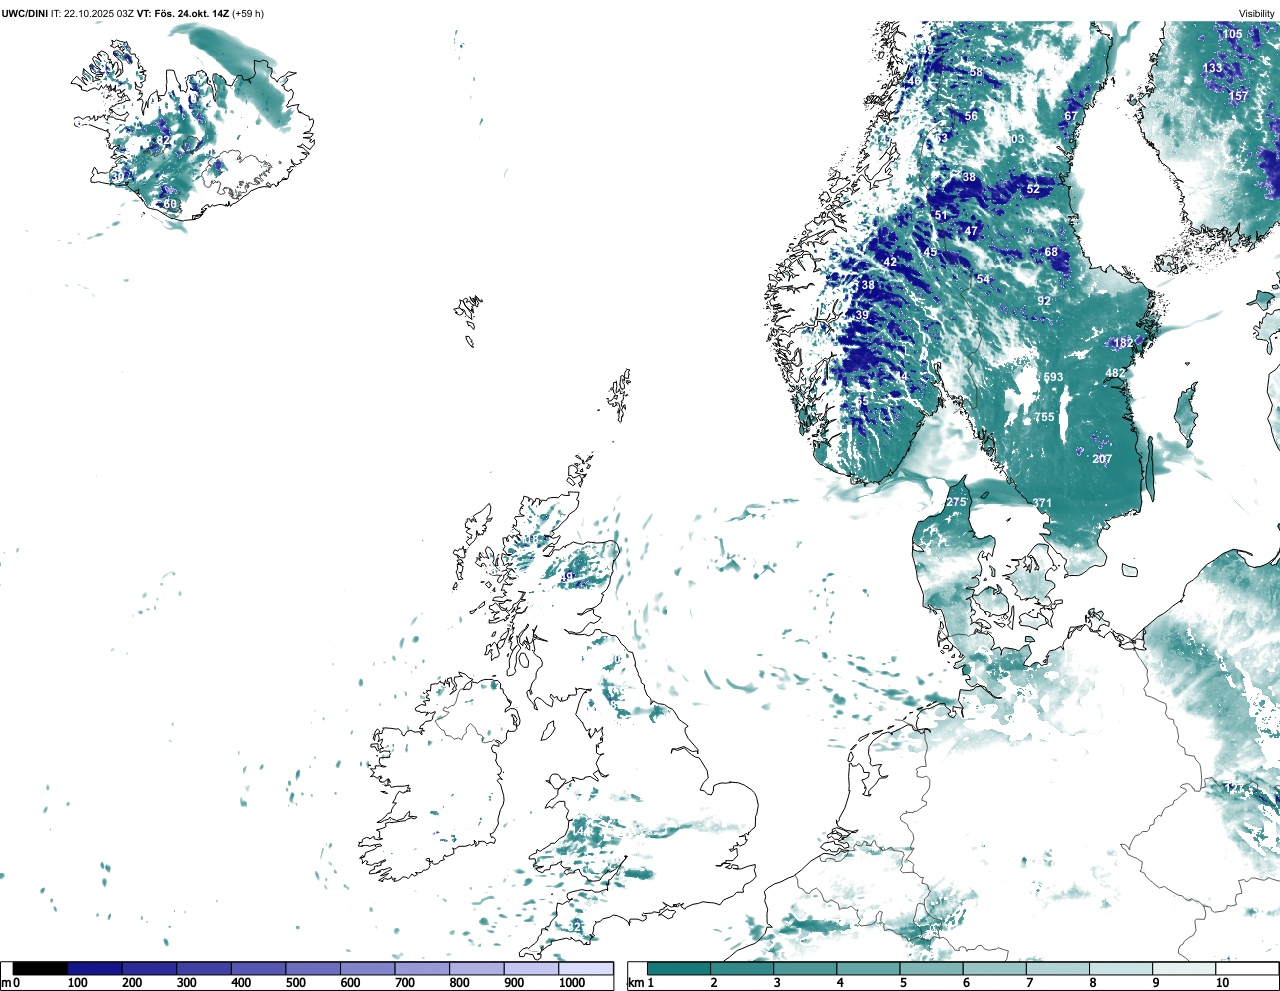Click the 47 visibility value on map
Viewport: 1280px width, 991px height.
pos(971,231)
